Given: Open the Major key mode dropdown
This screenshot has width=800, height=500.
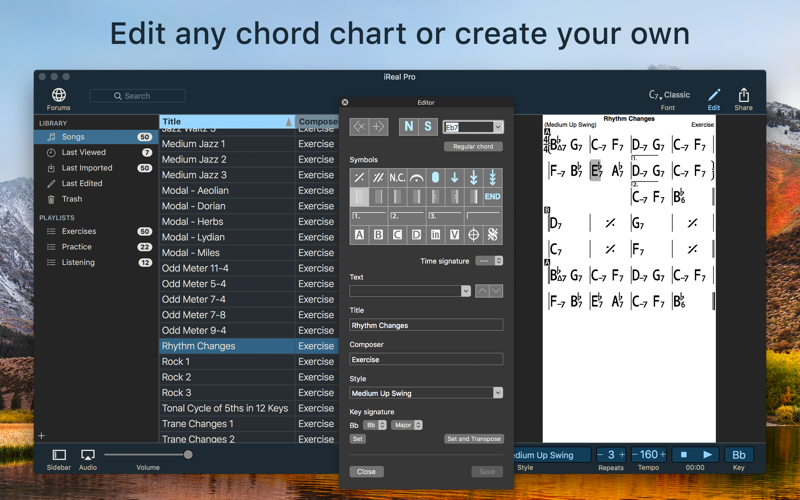Looking at the screenshot, I should click(406, 425).
